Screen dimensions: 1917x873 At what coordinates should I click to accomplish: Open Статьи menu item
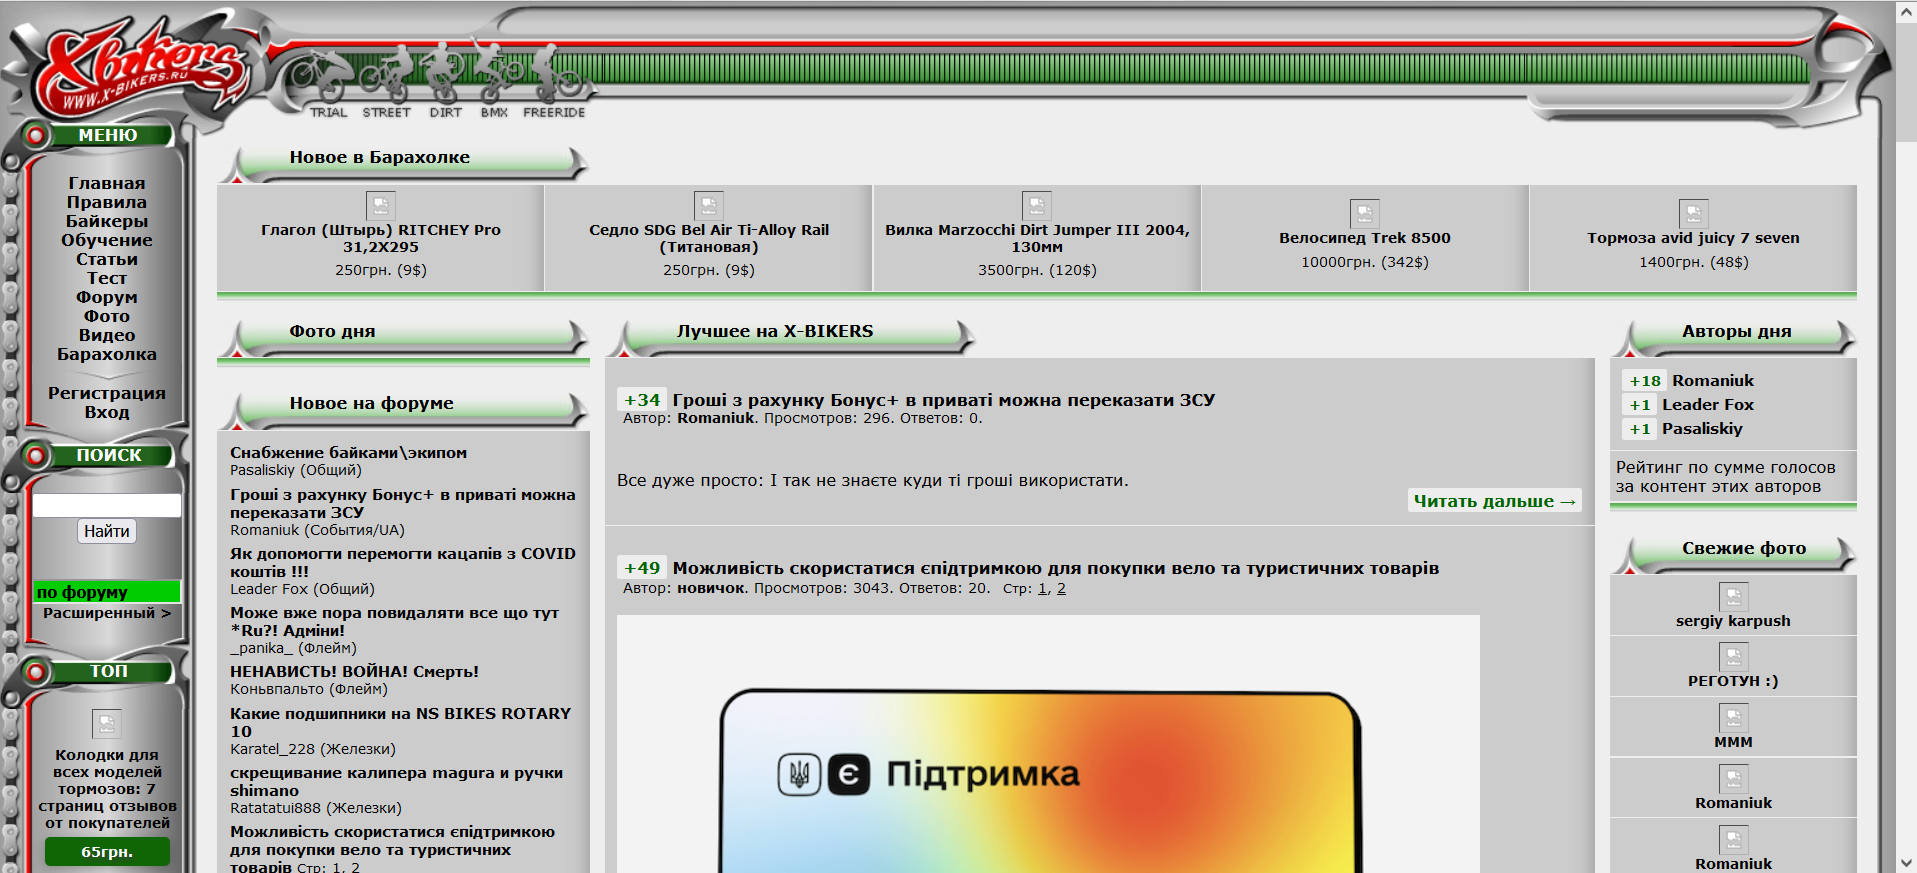(107, 259)
